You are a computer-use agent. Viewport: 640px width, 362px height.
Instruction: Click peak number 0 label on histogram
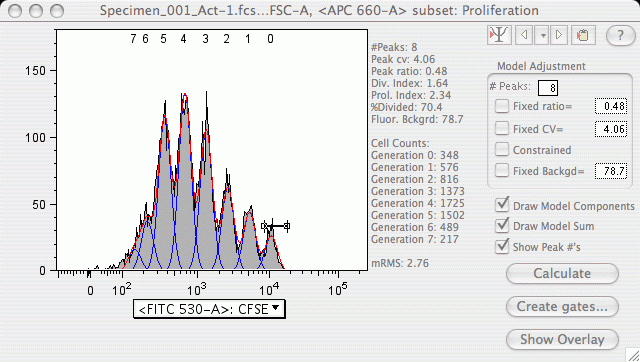tap(270, 39)
